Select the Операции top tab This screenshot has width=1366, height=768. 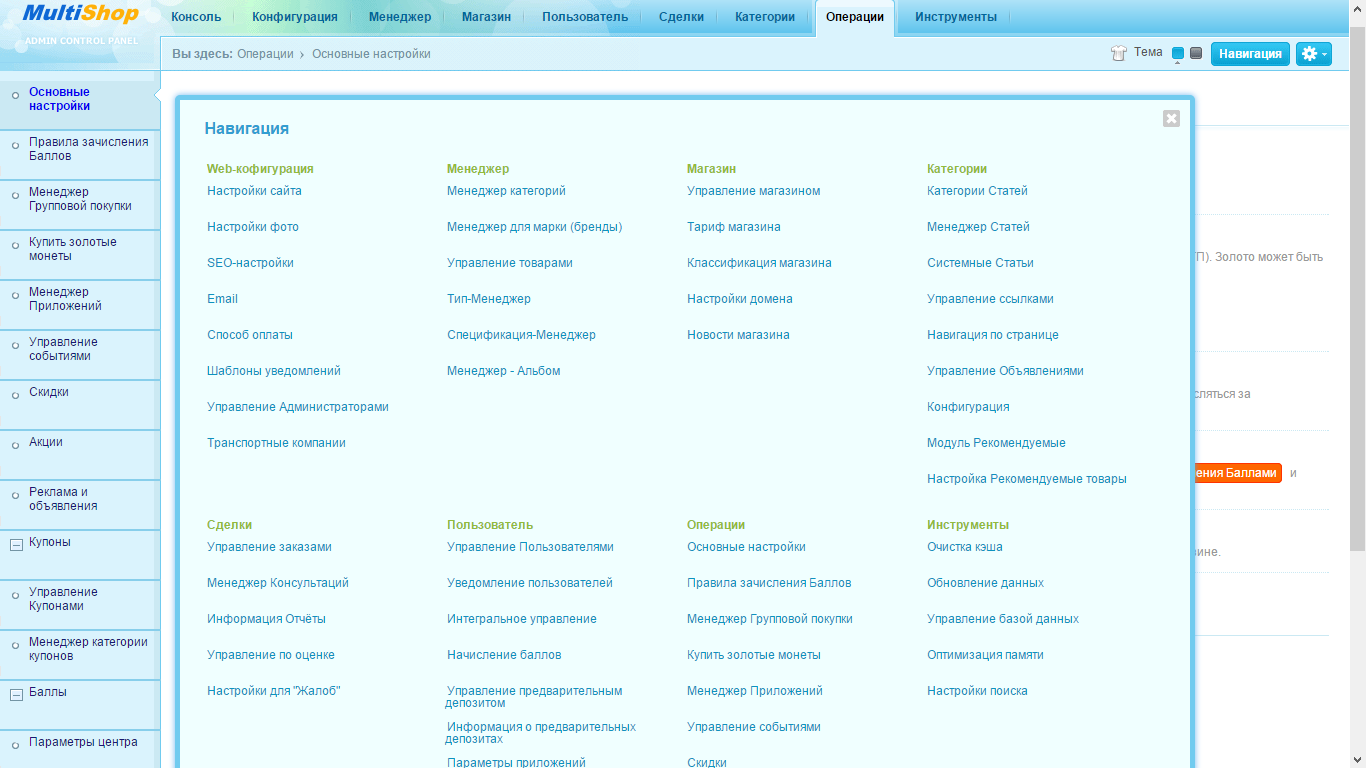[855, 17]
